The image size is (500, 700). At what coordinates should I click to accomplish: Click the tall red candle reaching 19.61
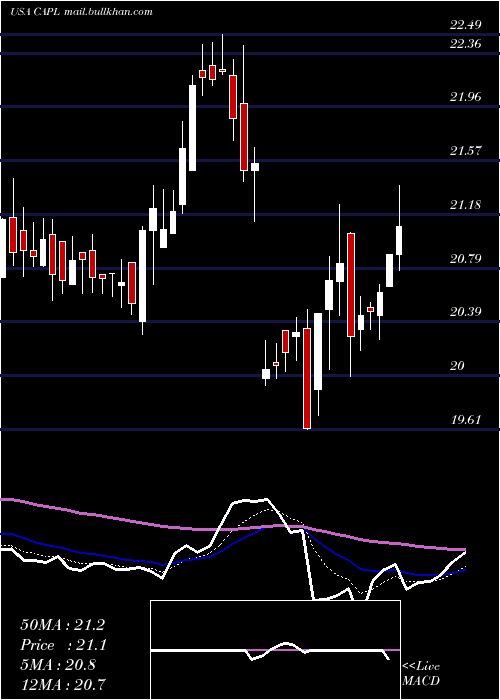click(307, 378)
